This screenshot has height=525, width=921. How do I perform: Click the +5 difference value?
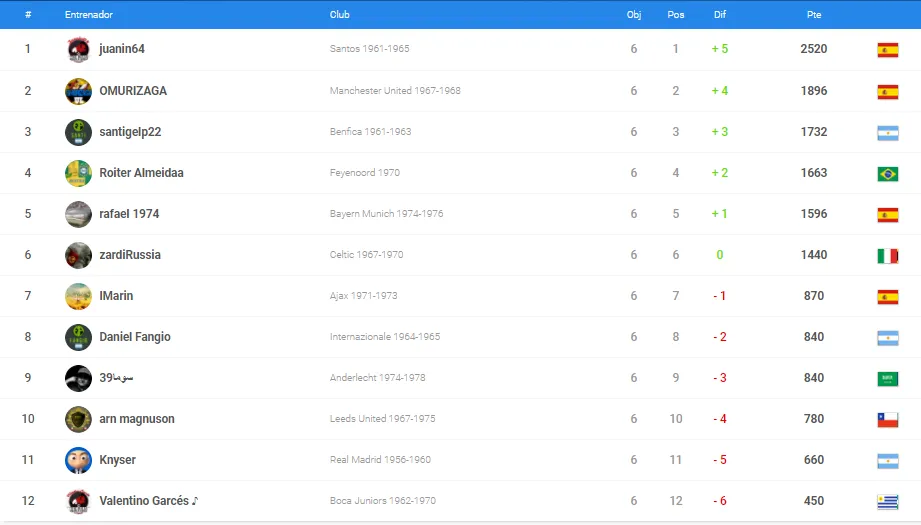[720, 49]
